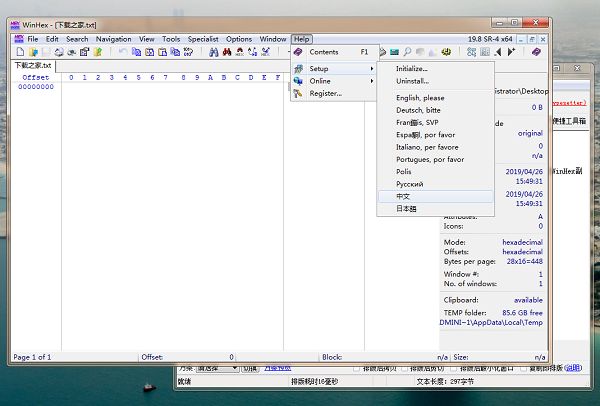Choose 中文 from the language list

(x=404, y=197)
